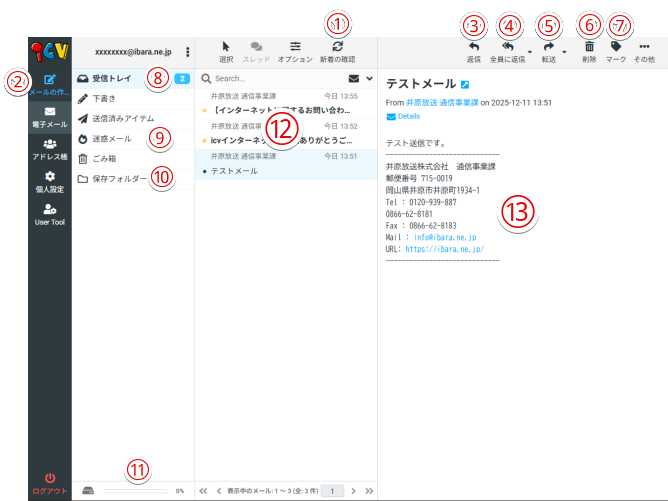This screenshot has height=501, width=668.
Task: Click the ログアウト power icon
Action: click(50, 479)
